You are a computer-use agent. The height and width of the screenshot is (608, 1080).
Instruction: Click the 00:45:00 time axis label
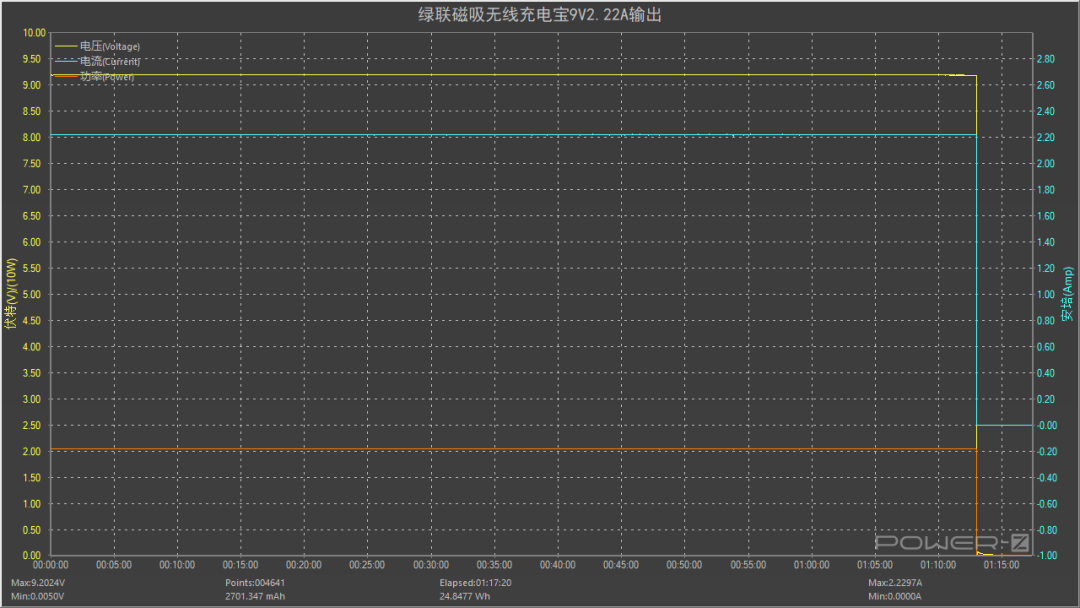pos(621,565)
